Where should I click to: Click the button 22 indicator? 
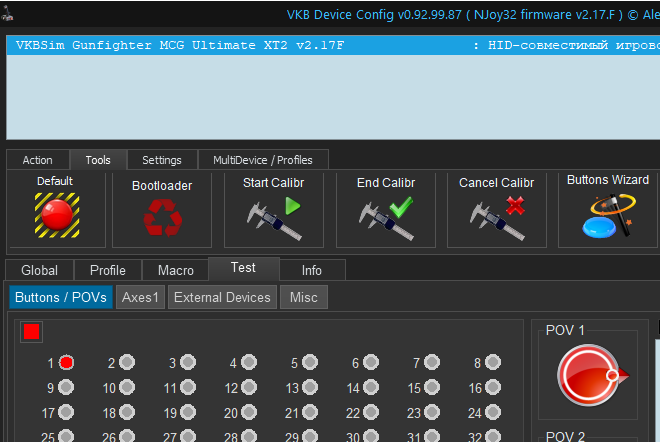371,413
